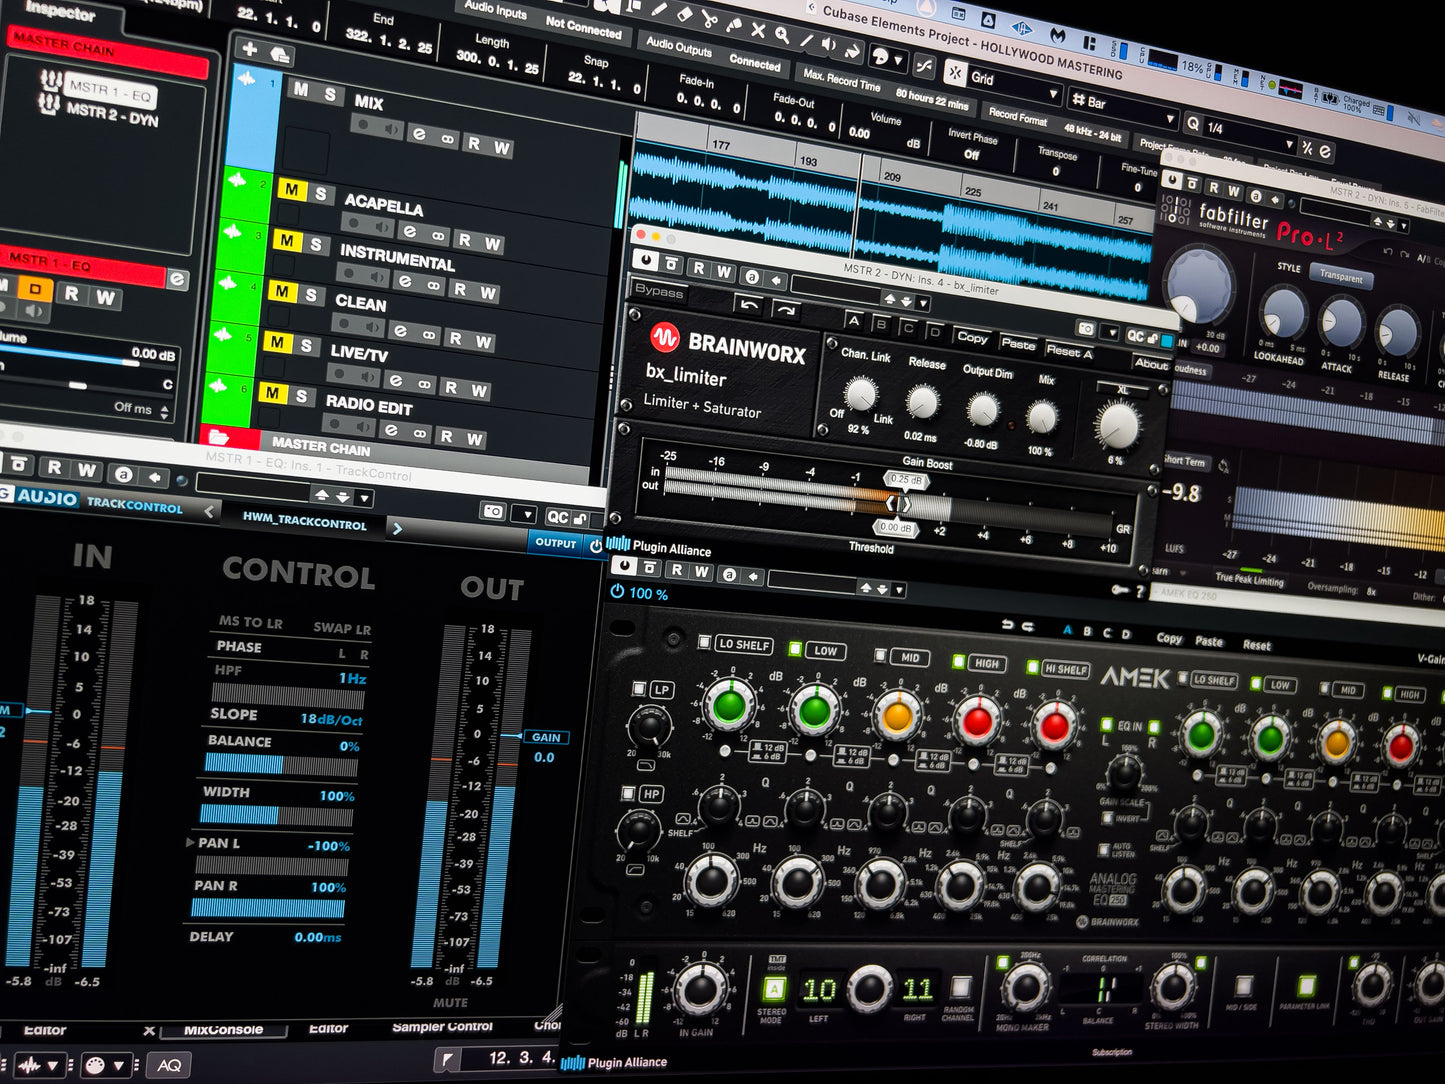This screenshot has height=1084, width=1445.
Task: Enable the LO SHELF band in AMEK EQ
Action: click(x=704, y=642)
